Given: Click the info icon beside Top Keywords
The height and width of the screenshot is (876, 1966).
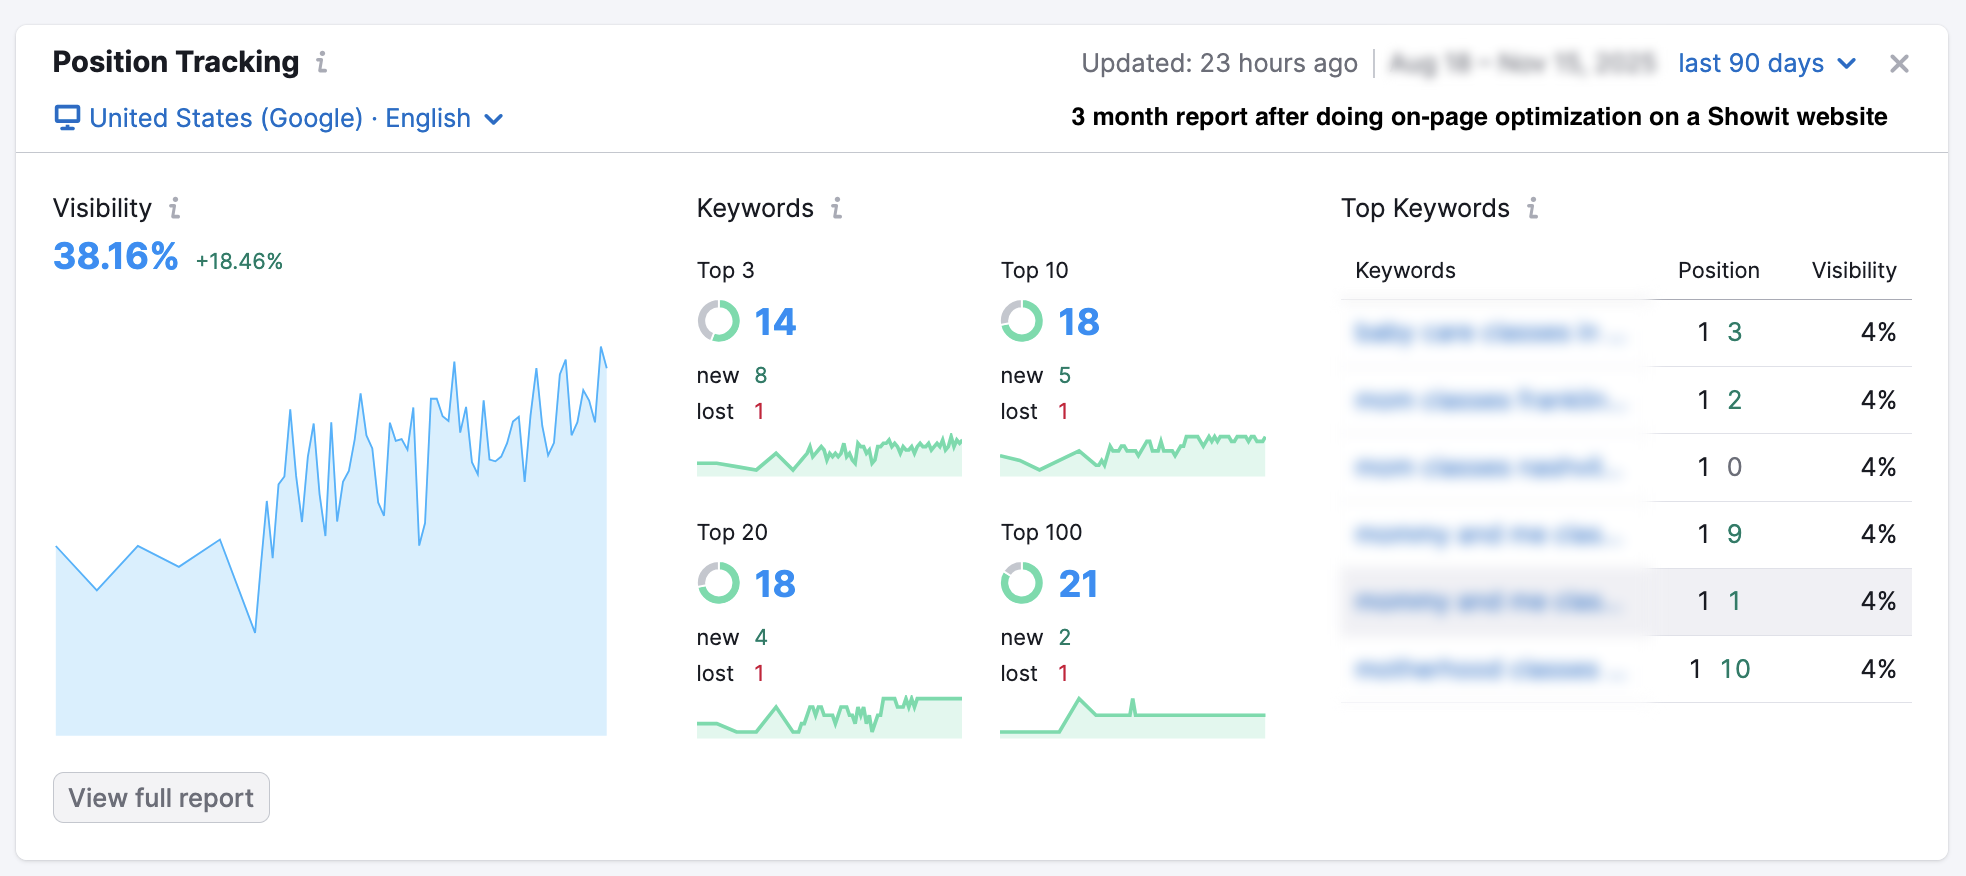Looking at the screenshot, I should [x=1533, y=208].
